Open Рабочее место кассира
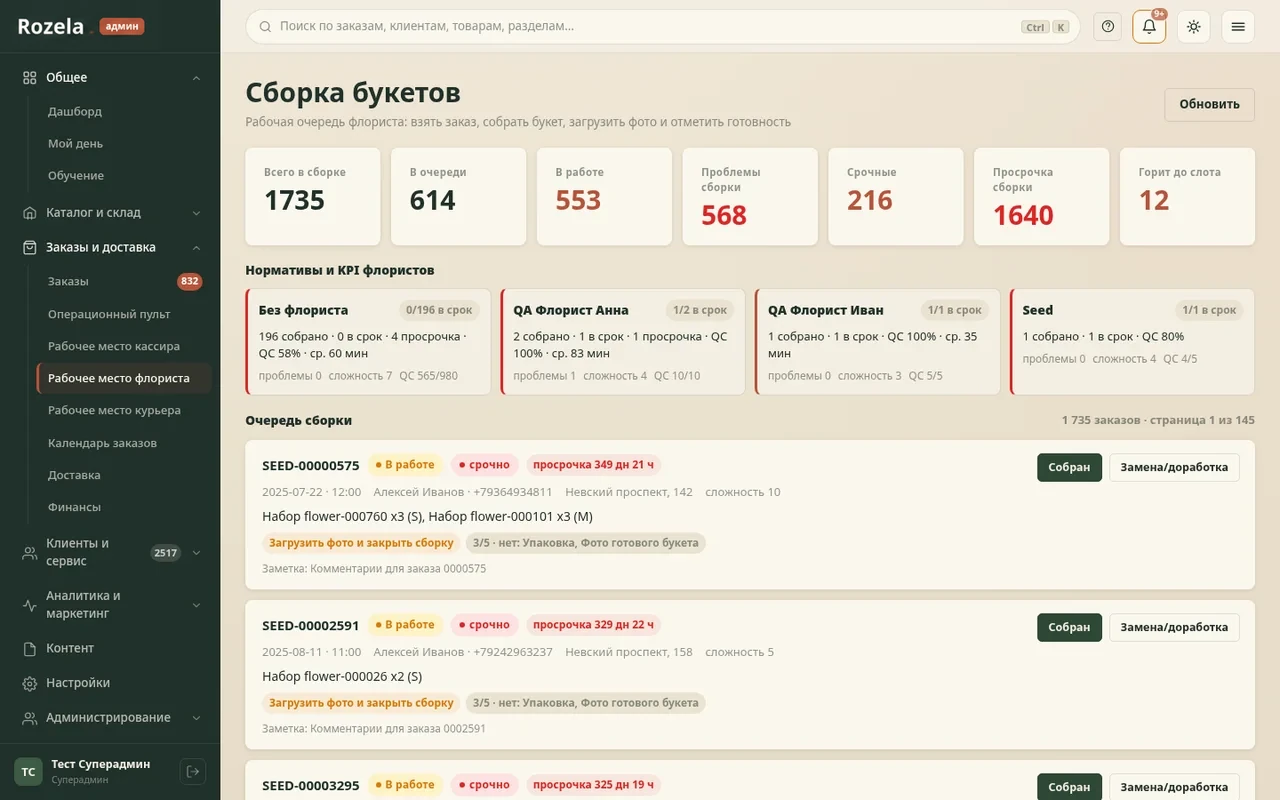This screenshot has width=1280, height=800. coord(124,346)
